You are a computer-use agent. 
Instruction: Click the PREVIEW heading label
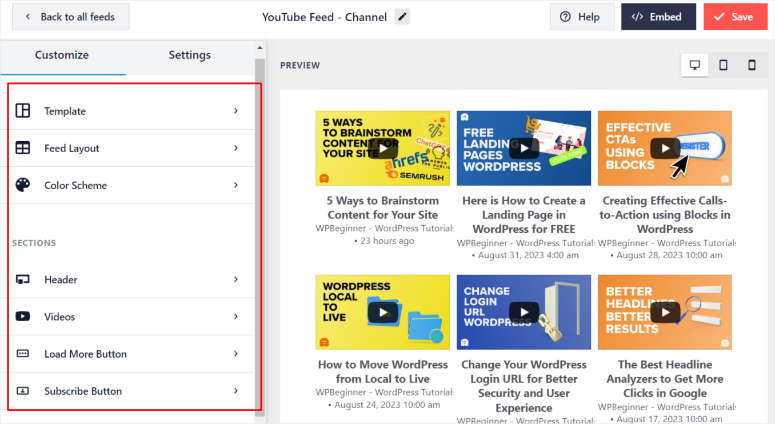tap(300, 65)
